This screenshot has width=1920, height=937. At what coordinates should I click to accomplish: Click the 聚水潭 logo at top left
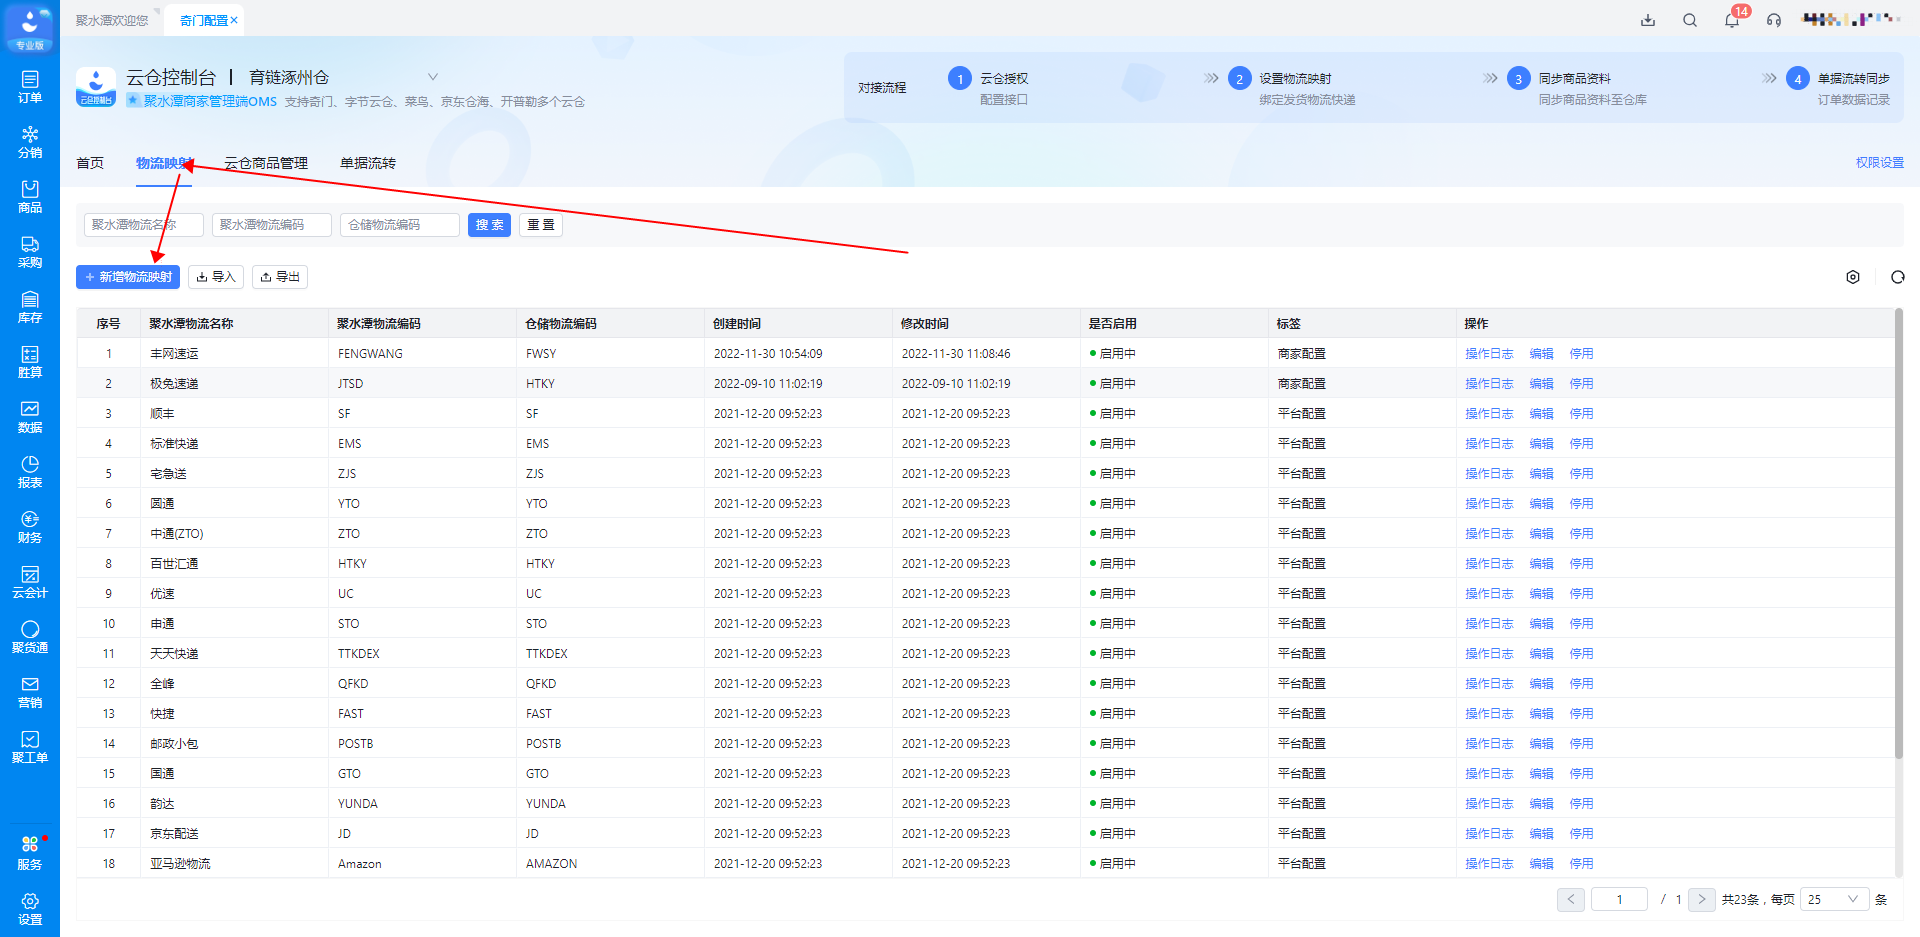coord(30,27)
